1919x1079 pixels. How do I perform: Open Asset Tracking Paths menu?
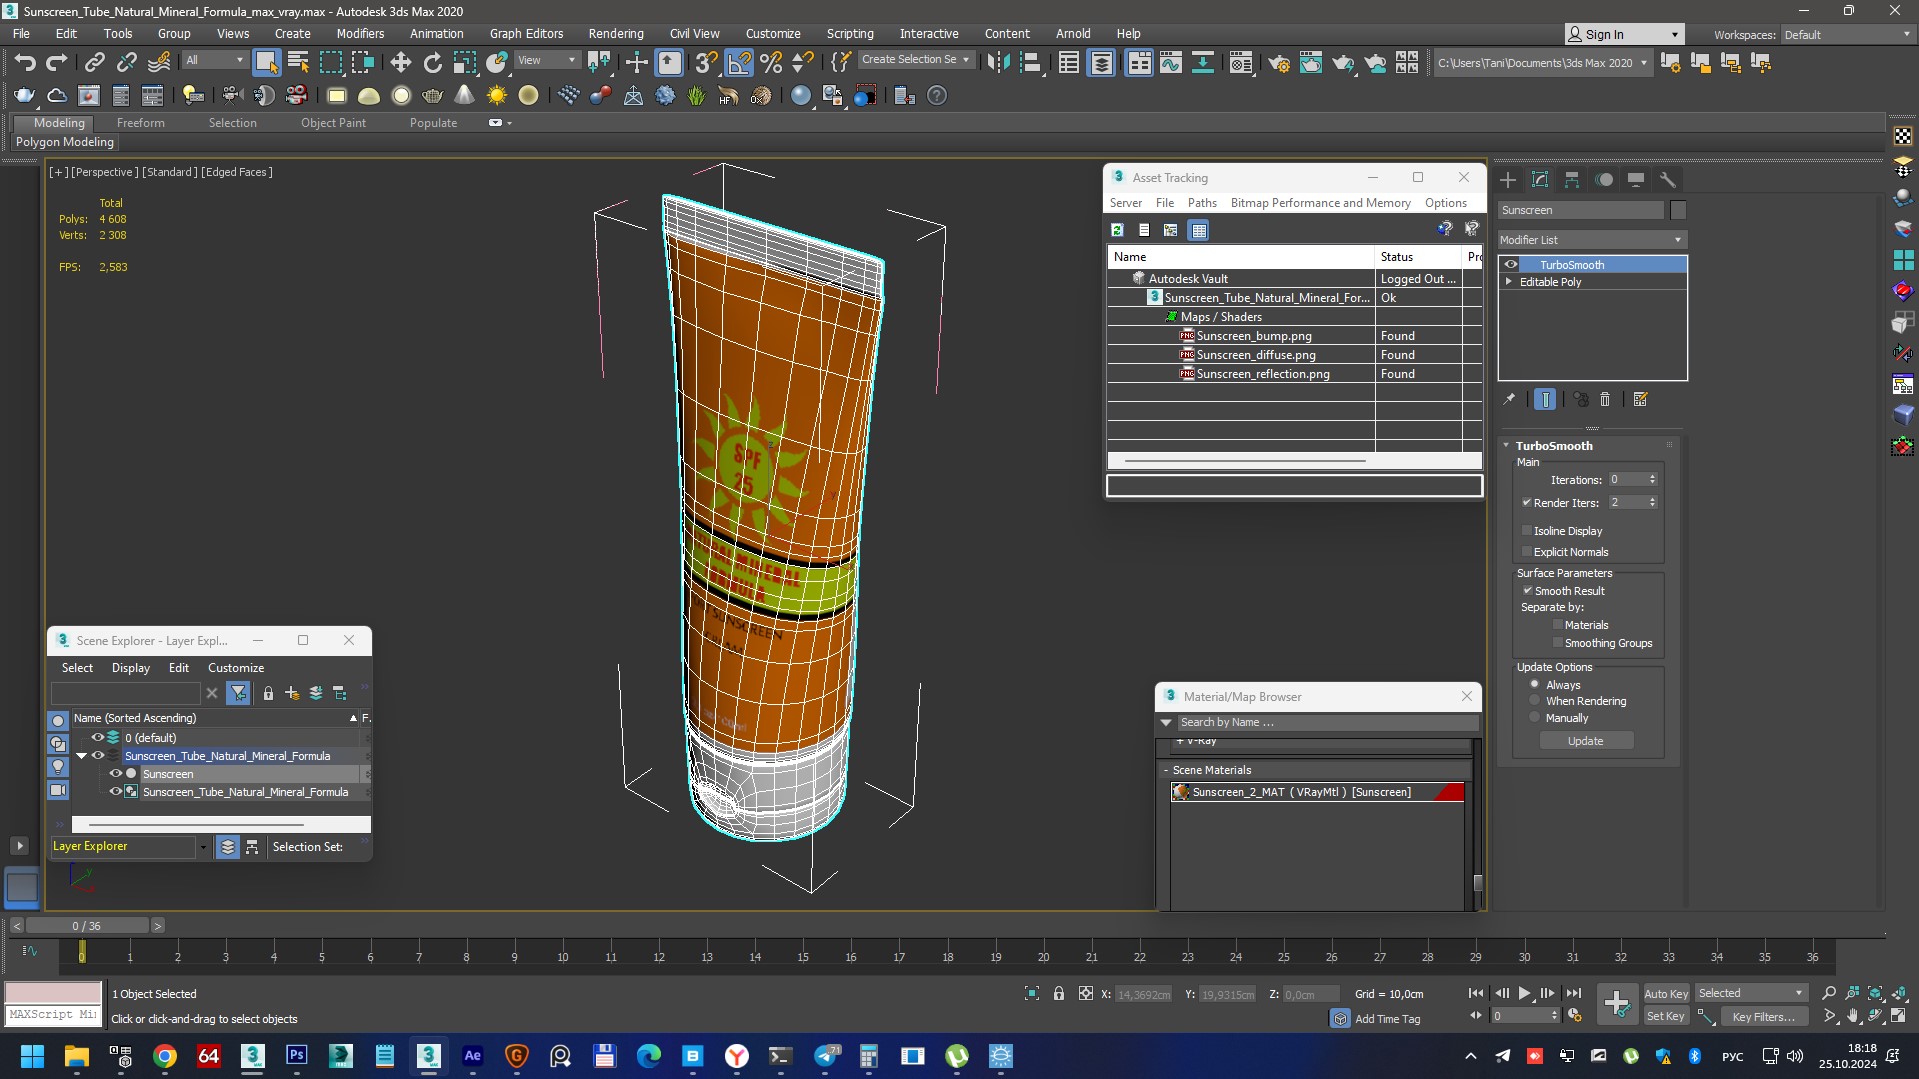click(x=1202, y=203)
